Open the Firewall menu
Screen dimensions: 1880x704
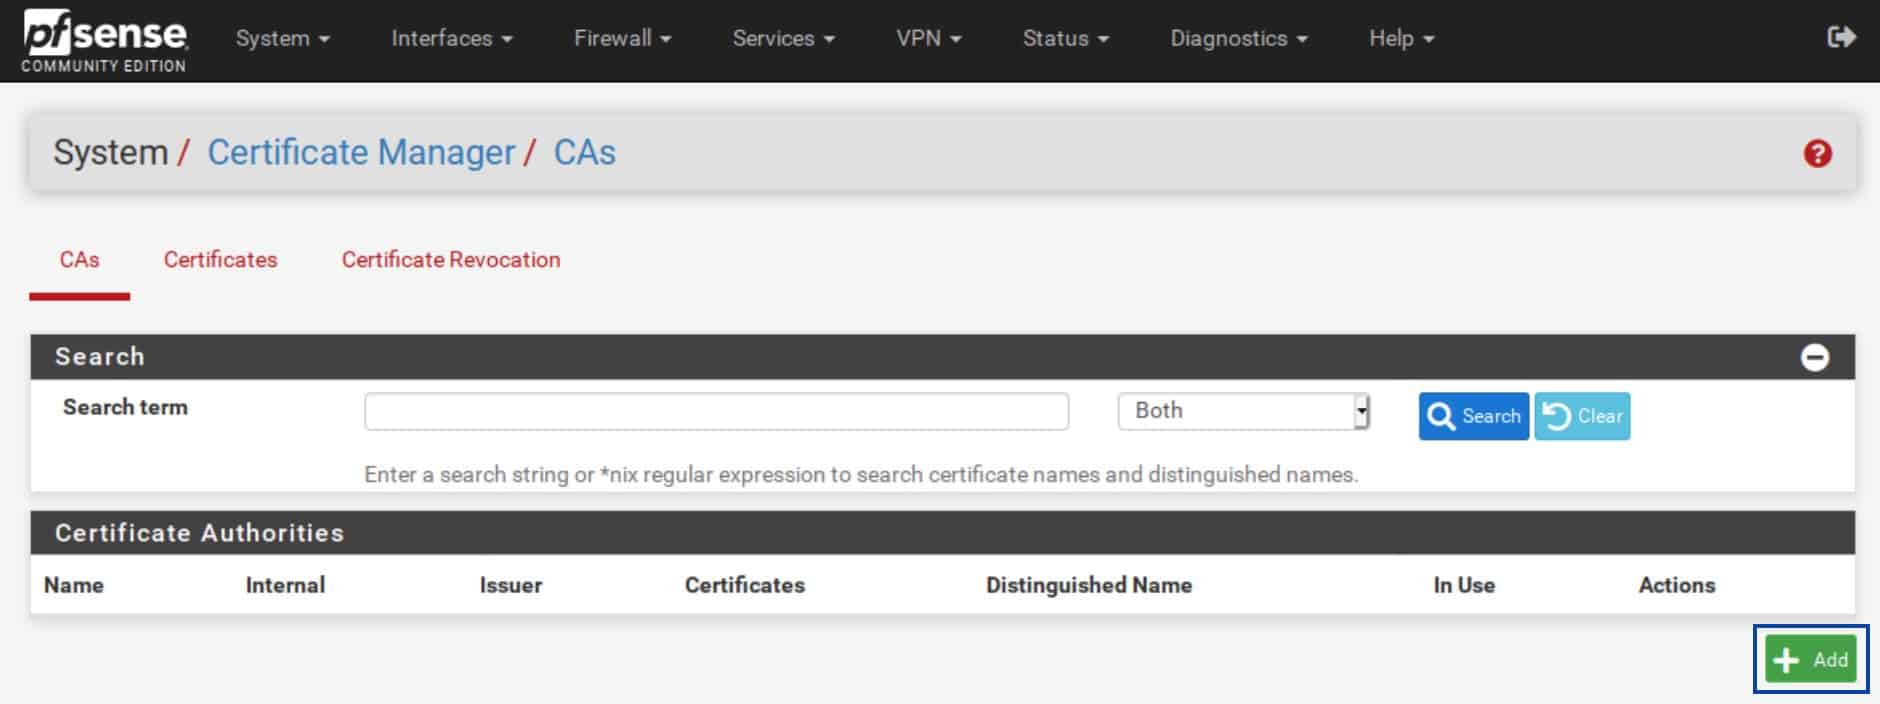point(622,38)
